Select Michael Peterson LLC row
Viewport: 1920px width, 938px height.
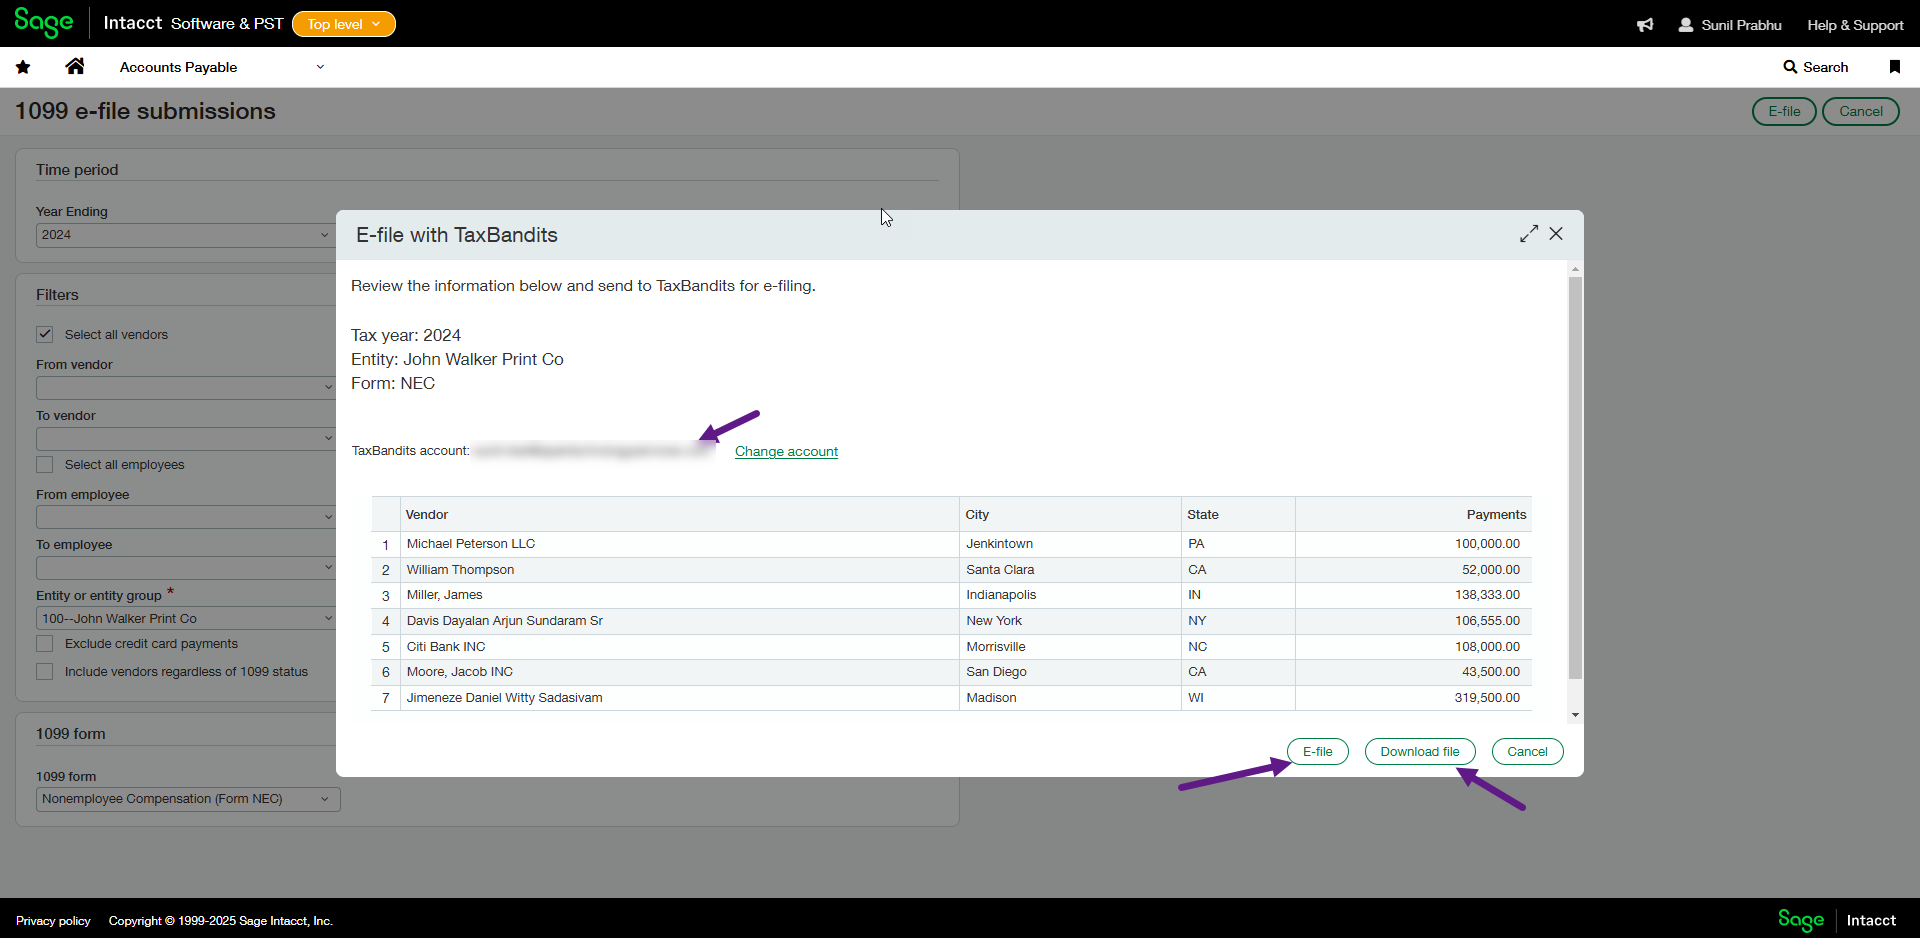(951, 544)
